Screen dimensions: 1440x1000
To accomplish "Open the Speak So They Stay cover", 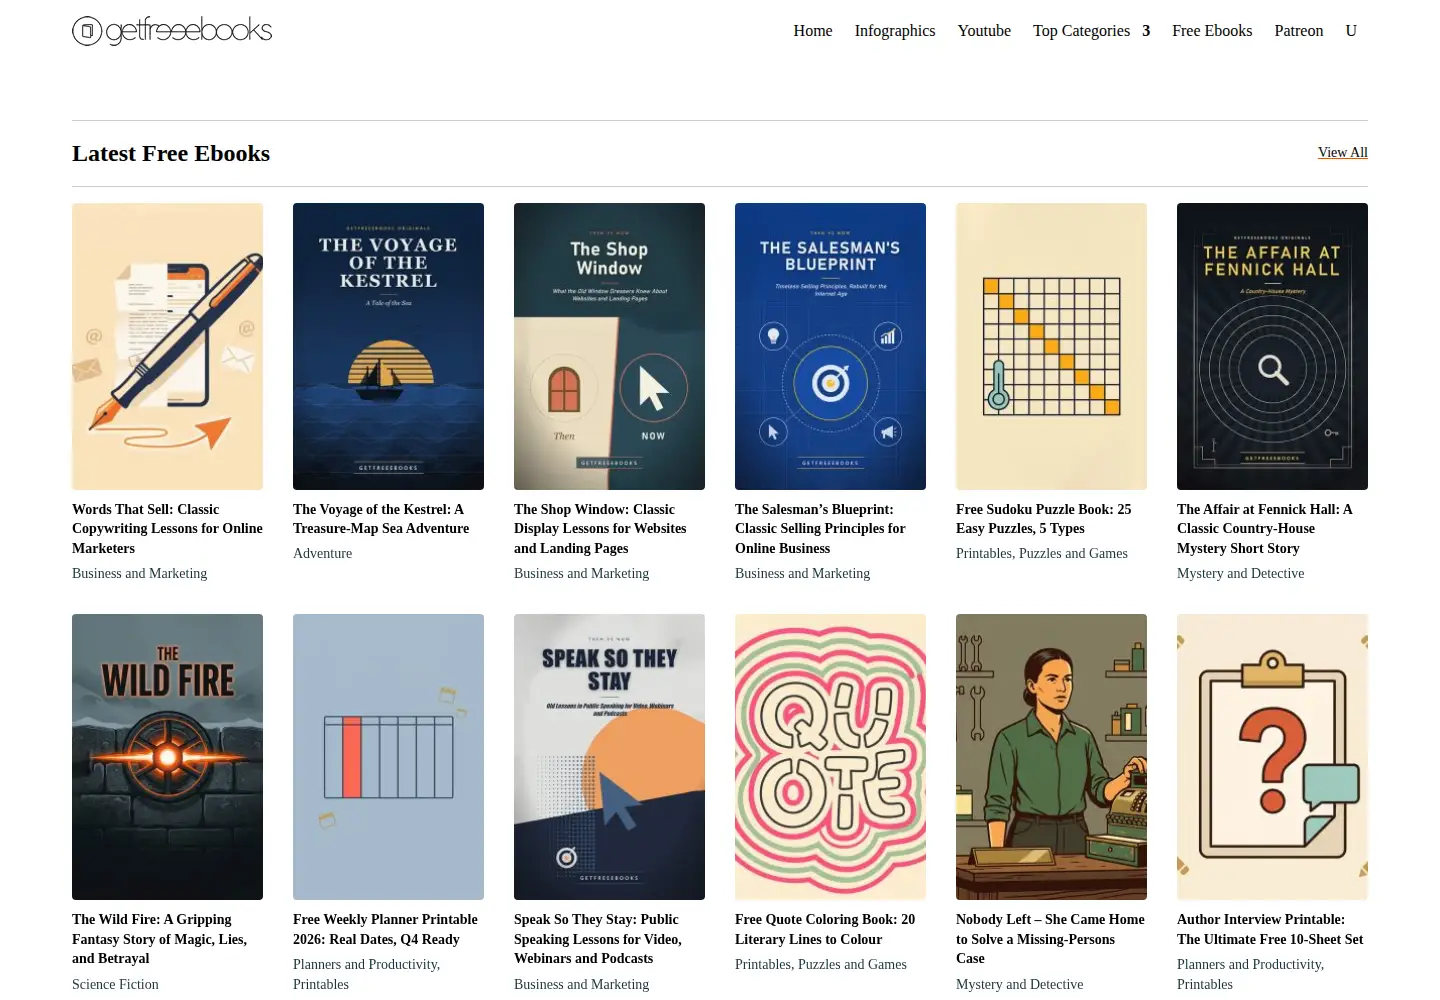I will 609,757.
